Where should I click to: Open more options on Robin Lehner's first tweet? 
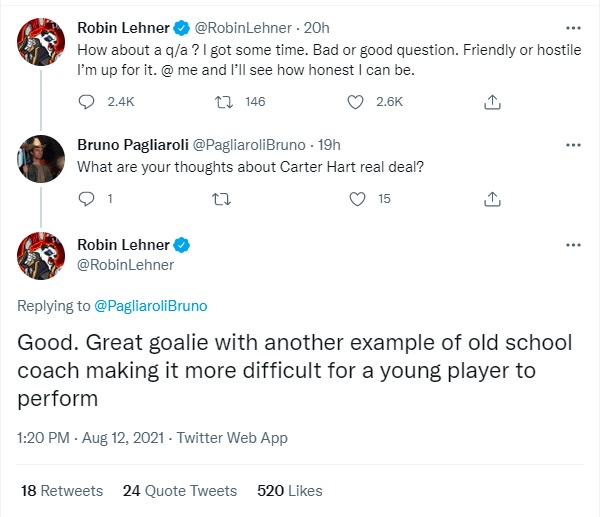click(x=573, y=26)
